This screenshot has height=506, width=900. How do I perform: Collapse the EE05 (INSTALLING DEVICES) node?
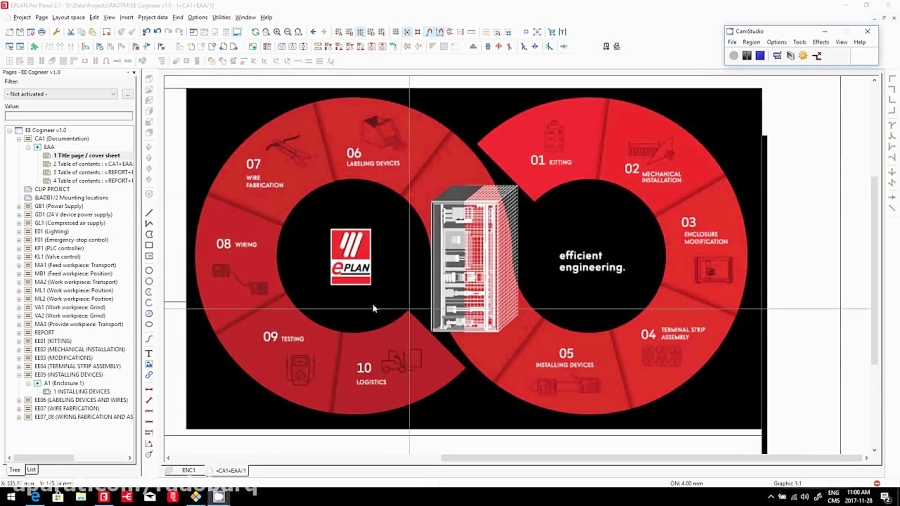(x=19, y=375)
